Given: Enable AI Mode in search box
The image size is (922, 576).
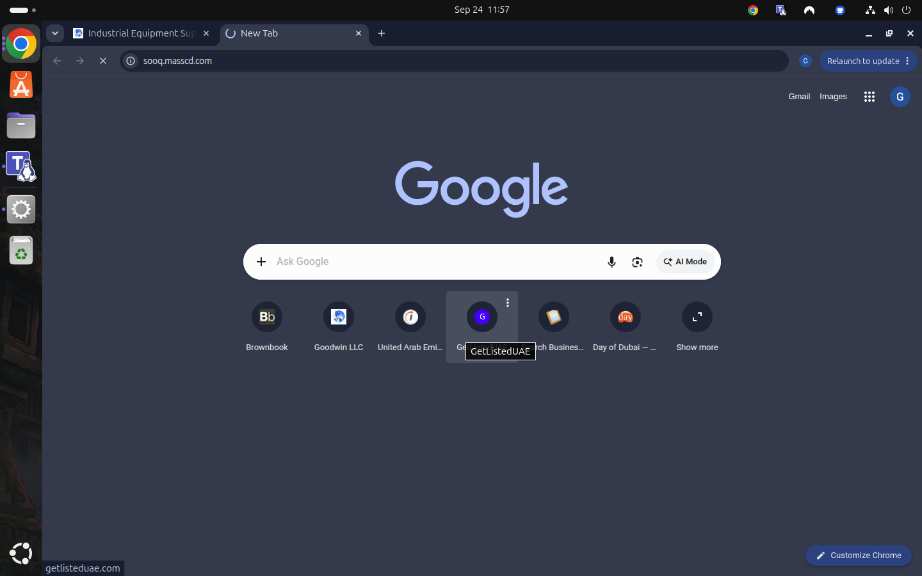Looking at the screenshot, I should point(685,262).
